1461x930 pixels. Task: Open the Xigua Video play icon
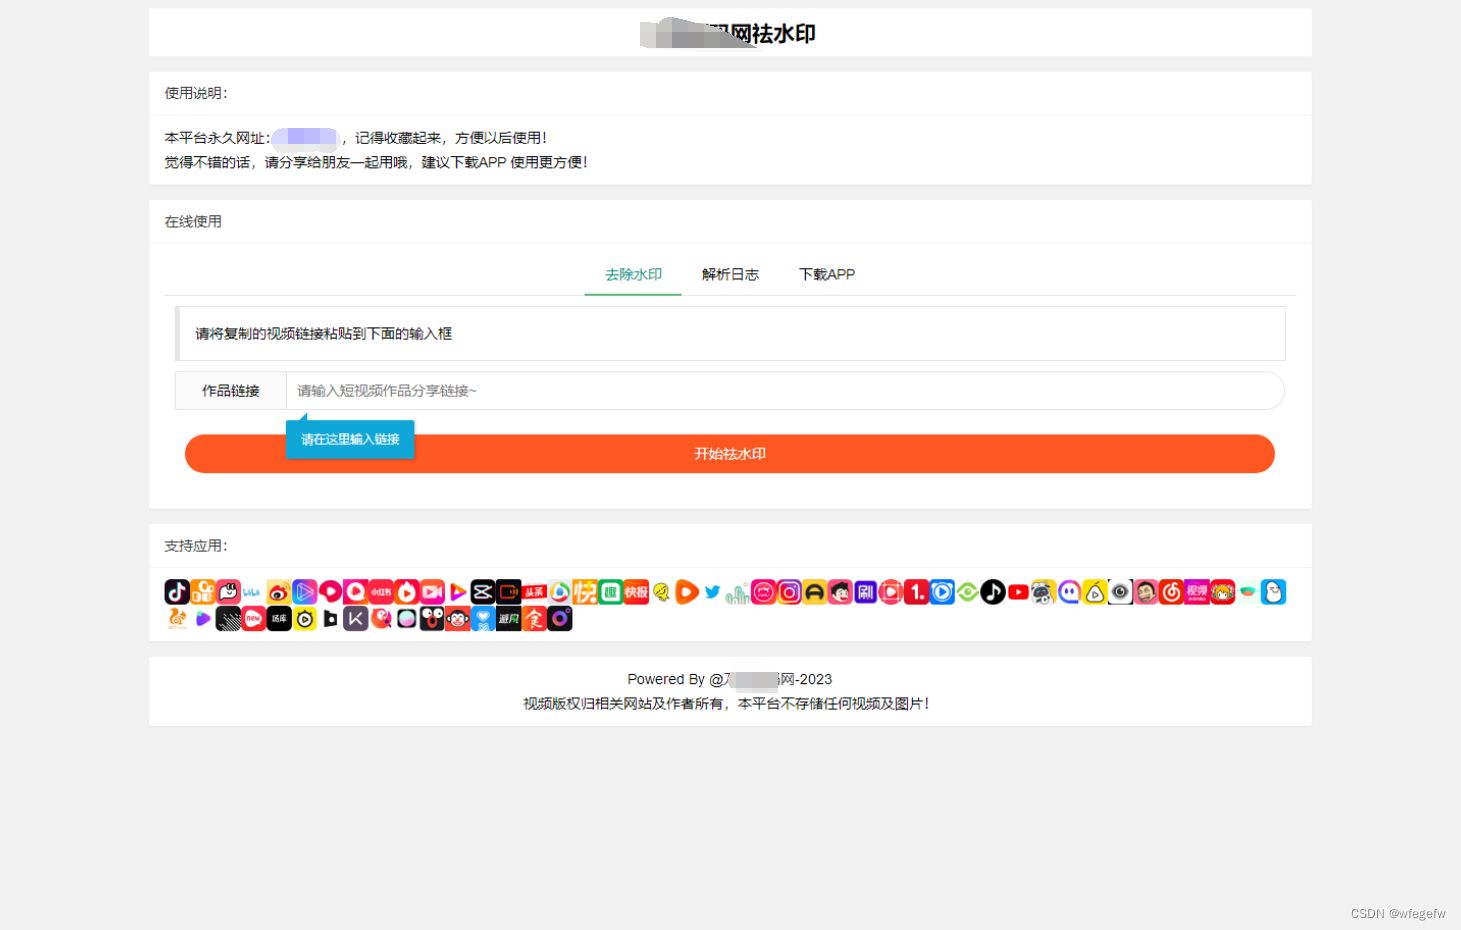[686, 591]
